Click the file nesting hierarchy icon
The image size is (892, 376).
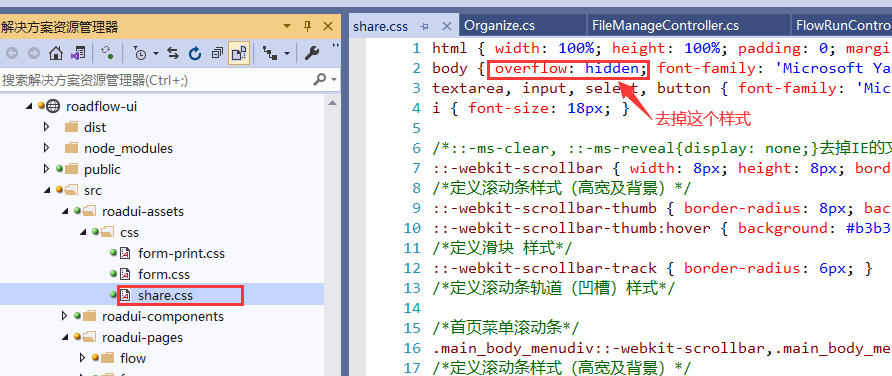270,53
